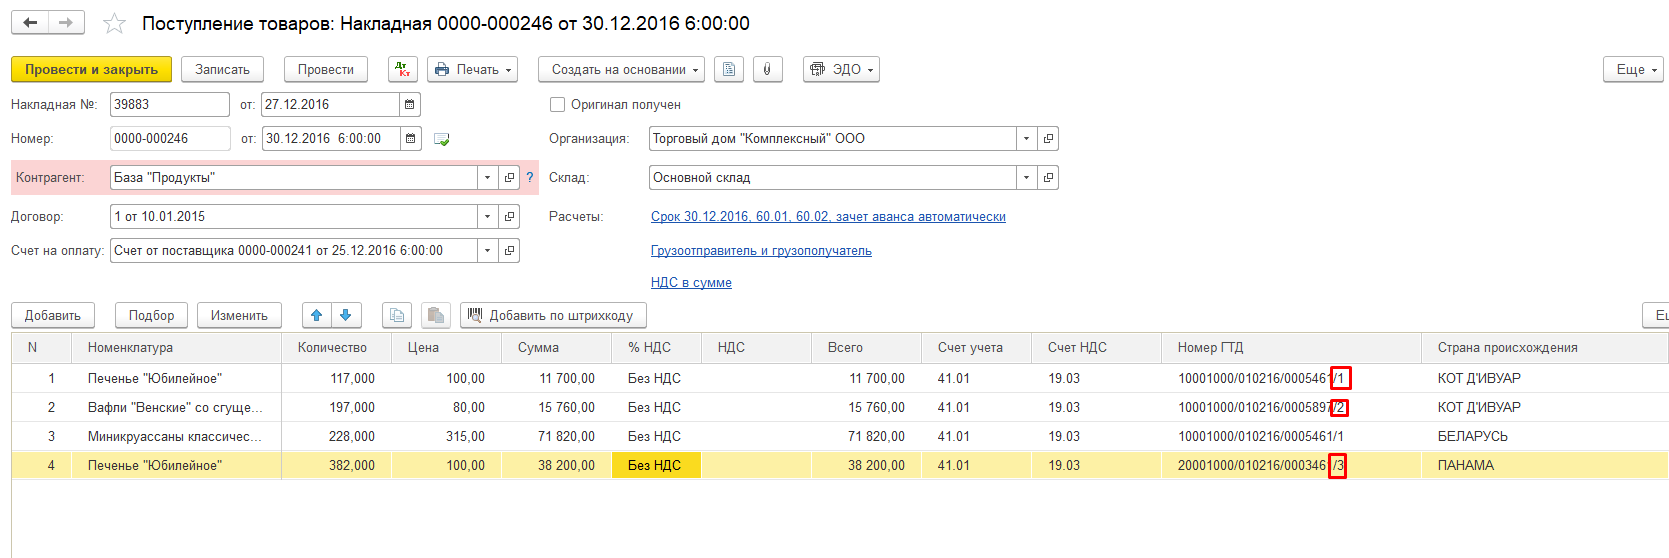The image size is (1669, 558).
Task: Open document report icon next to paperclip
Action: [729, 69]
